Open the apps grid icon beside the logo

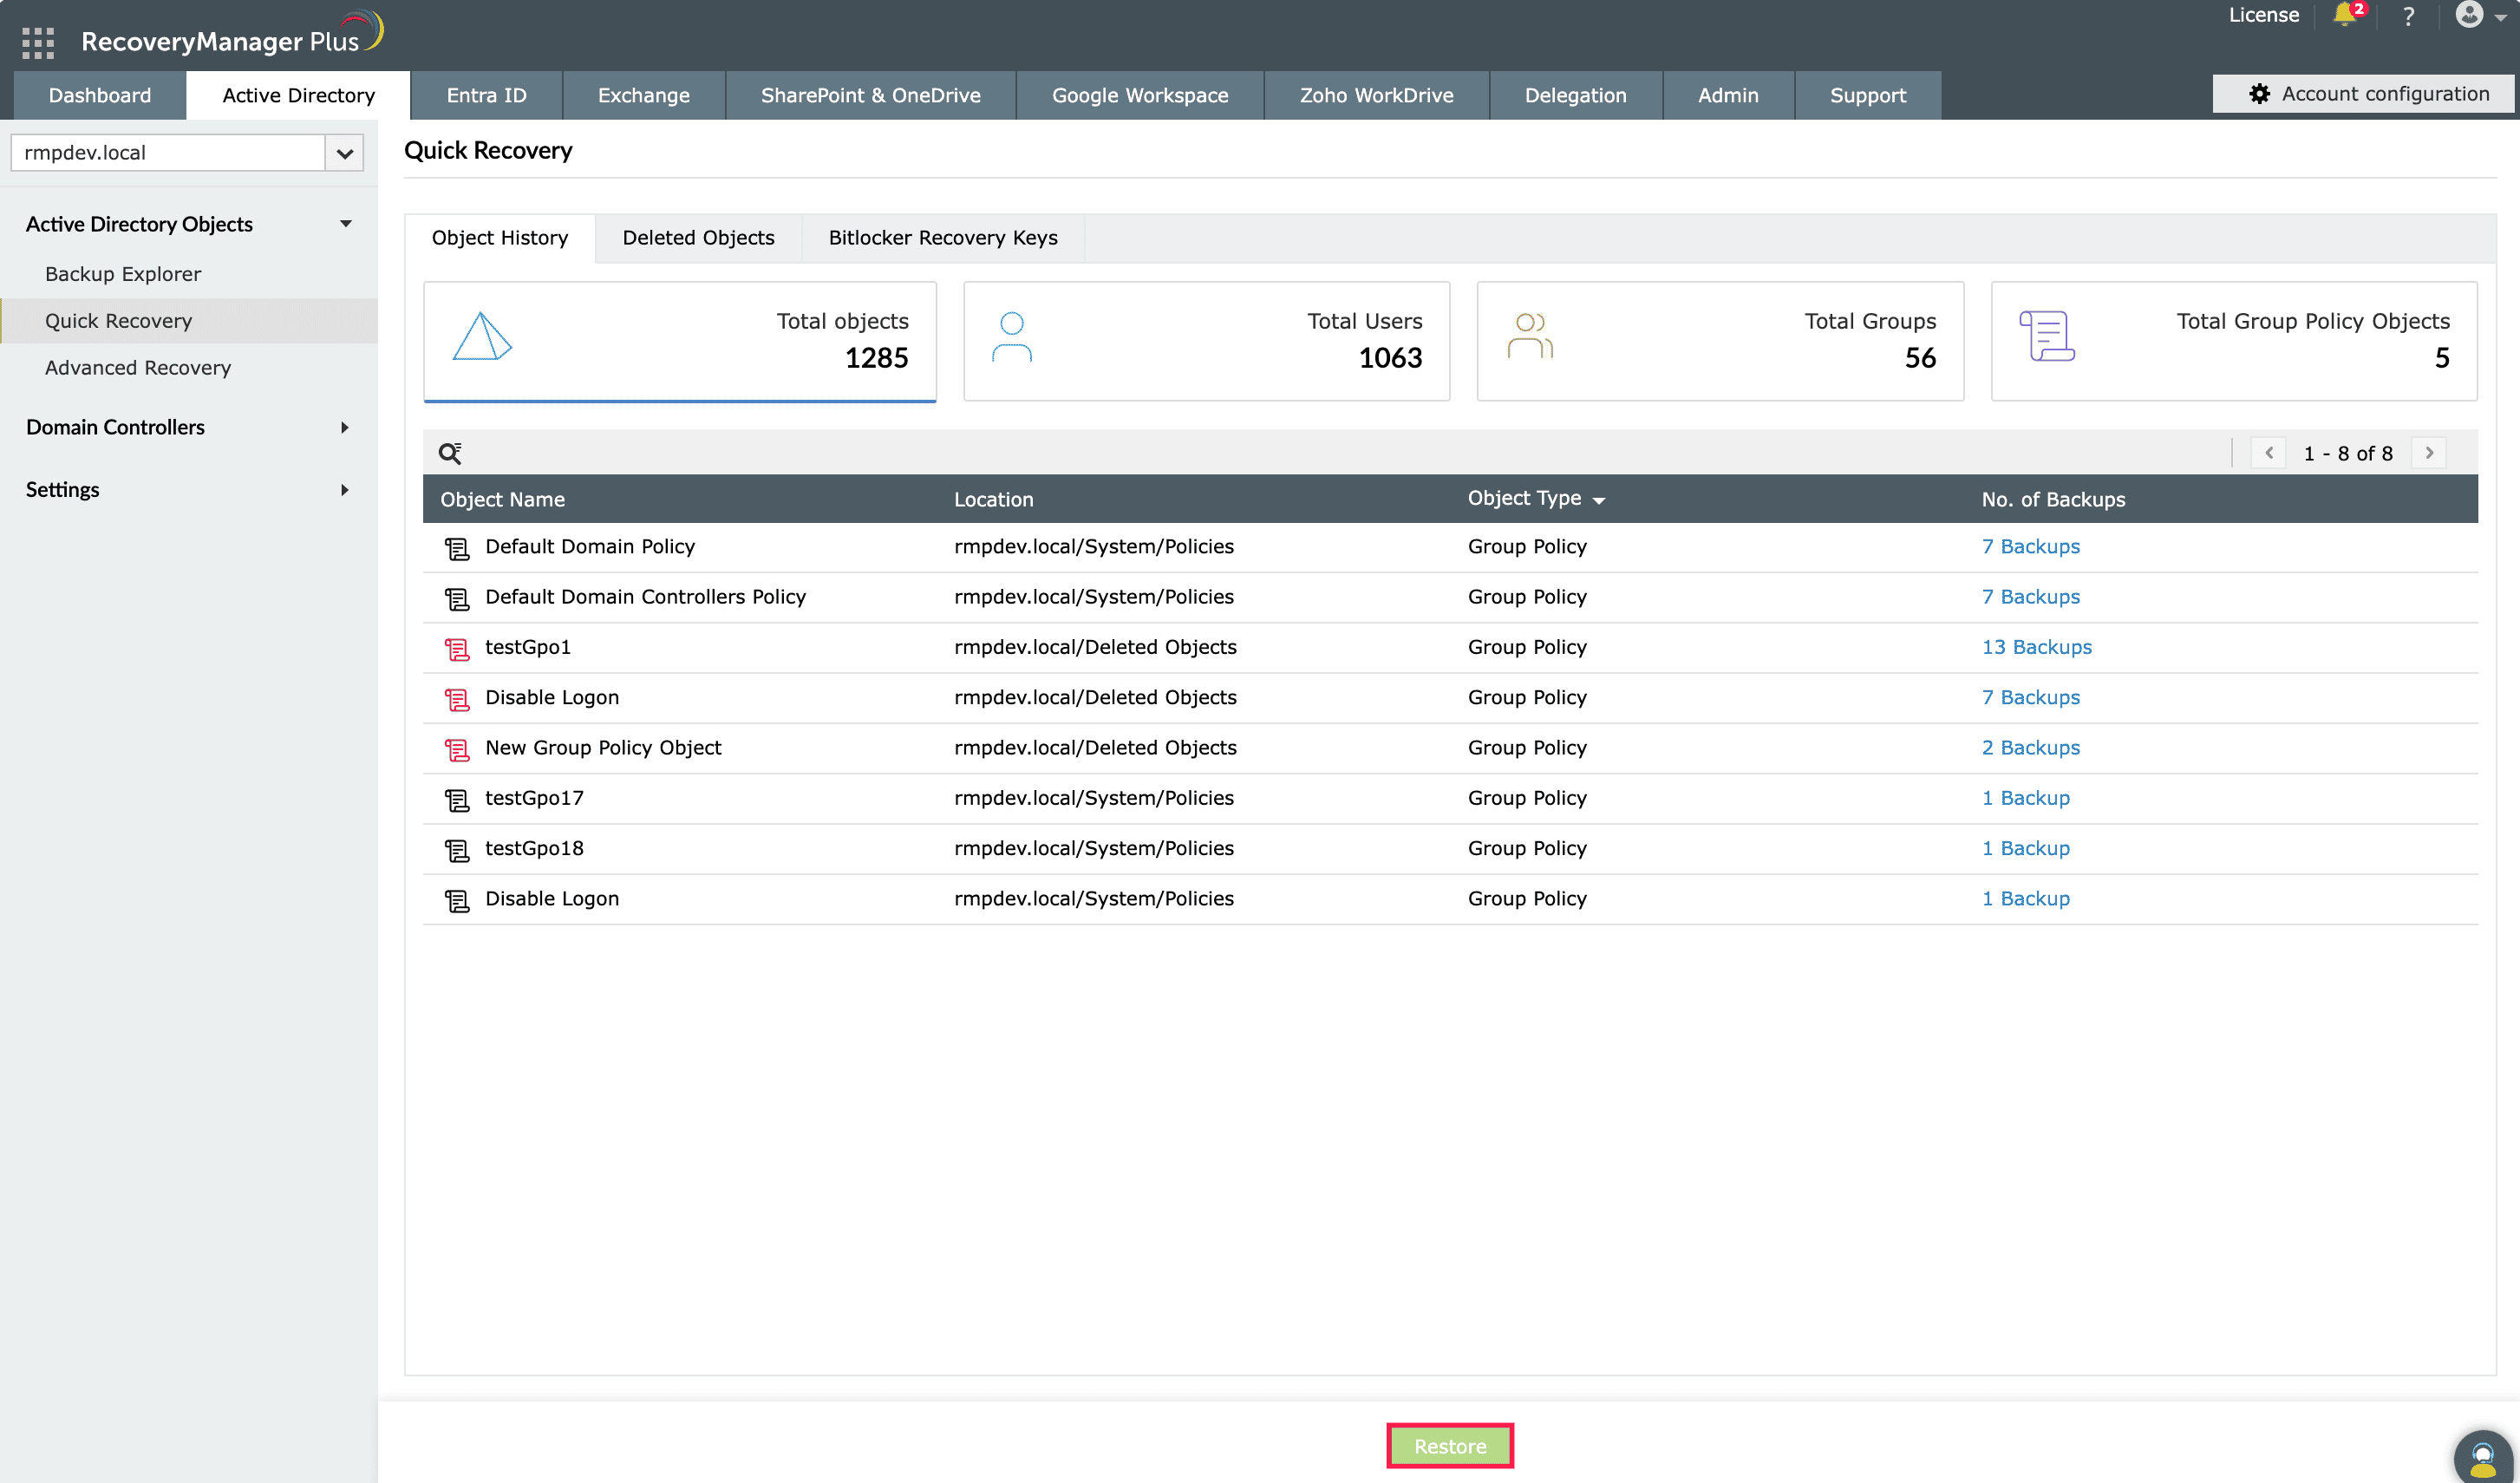click(37, 42)
